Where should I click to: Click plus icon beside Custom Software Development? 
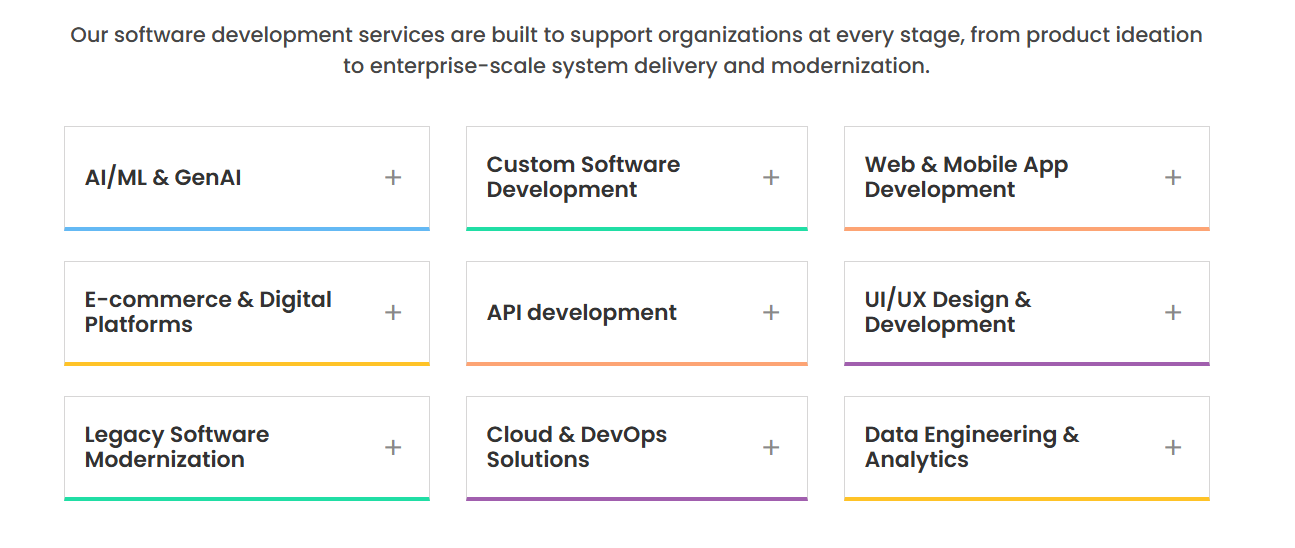click(x=771, y=177)
